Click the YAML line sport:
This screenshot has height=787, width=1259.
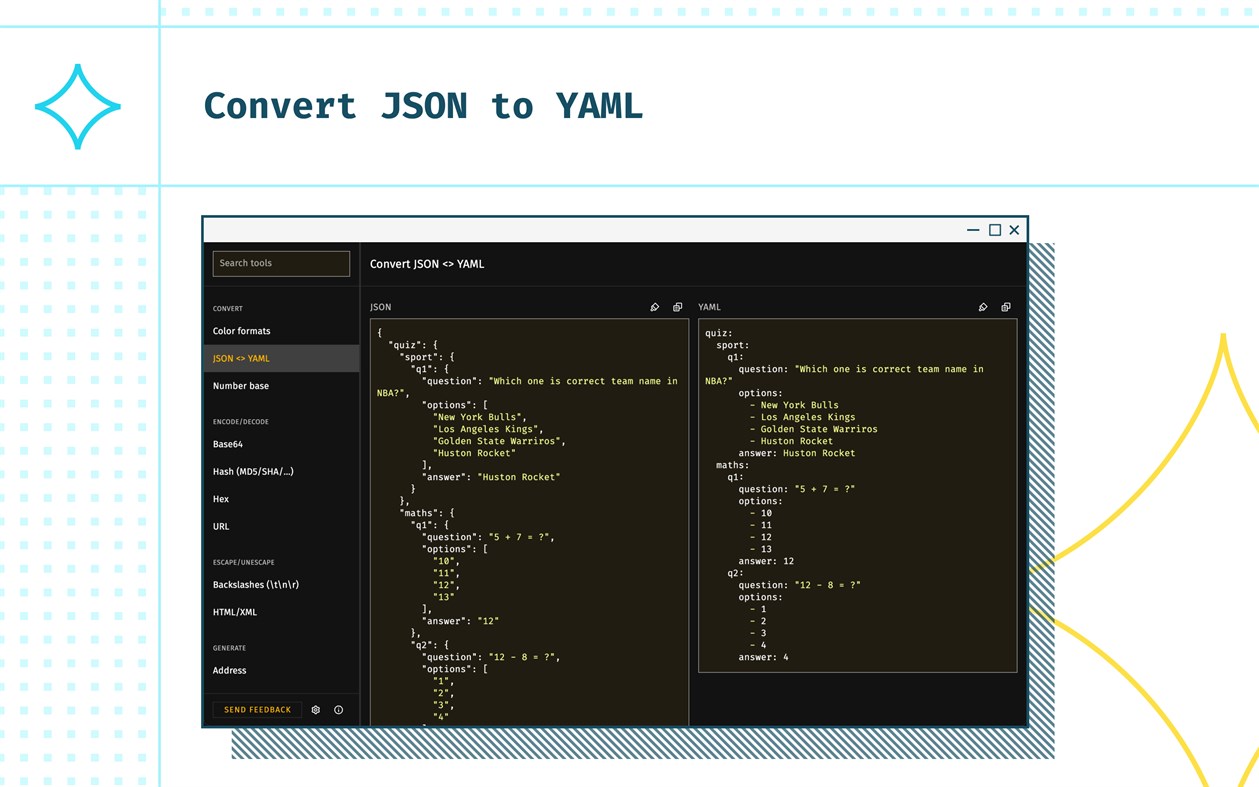(733, 345)
